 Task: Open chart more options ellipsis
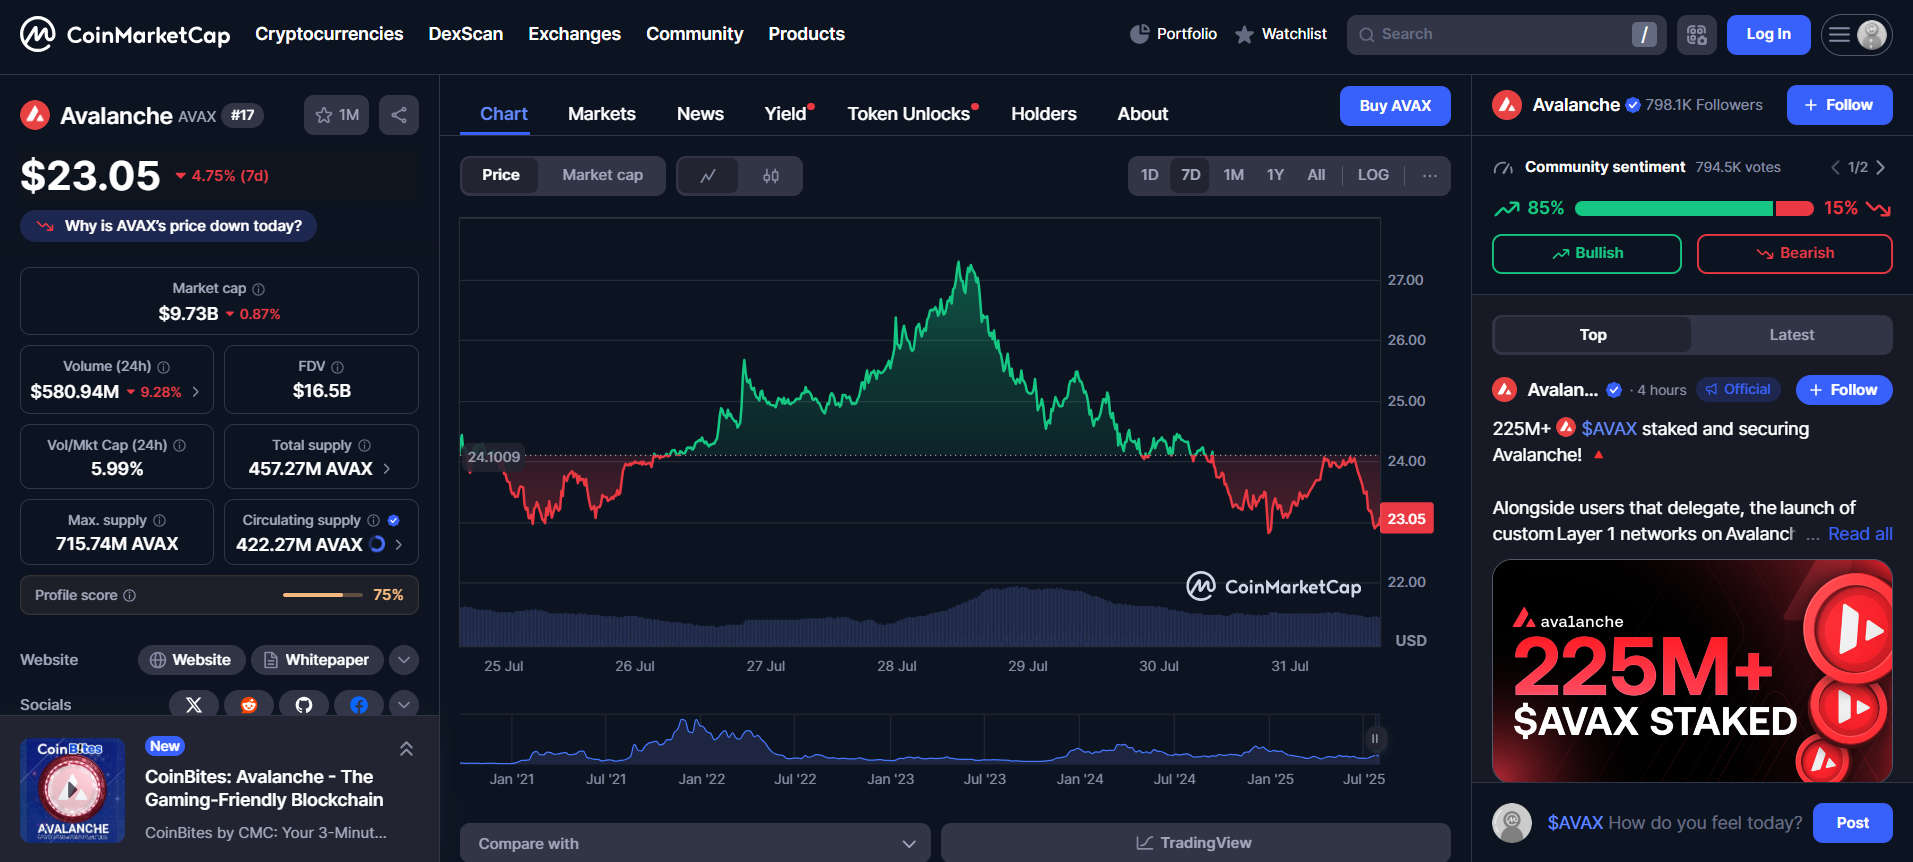tap(1430, 175)
